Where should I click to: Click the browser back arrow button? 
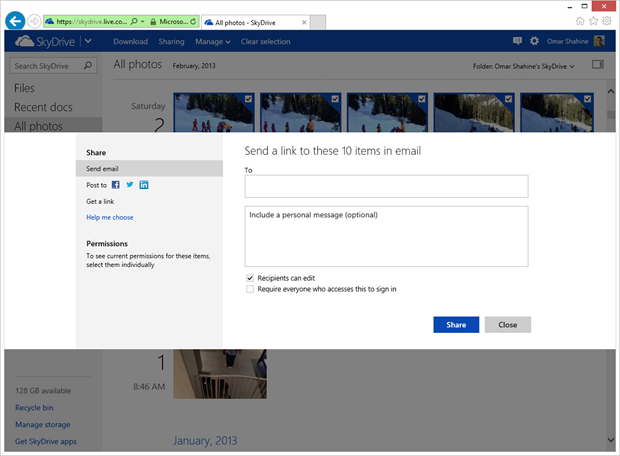point(14,20)
